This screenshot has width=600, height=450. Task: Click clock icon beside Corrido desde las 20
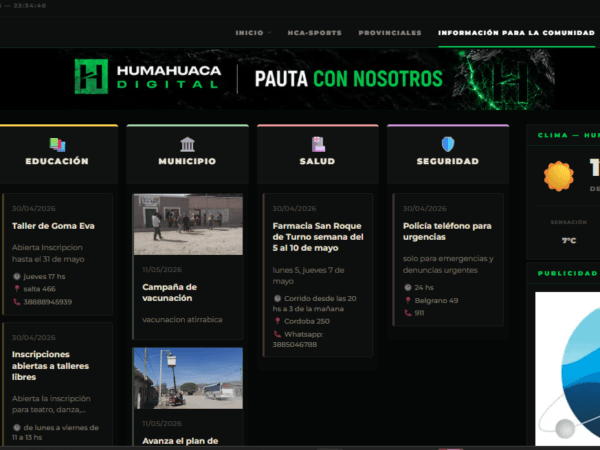(277, 298)
